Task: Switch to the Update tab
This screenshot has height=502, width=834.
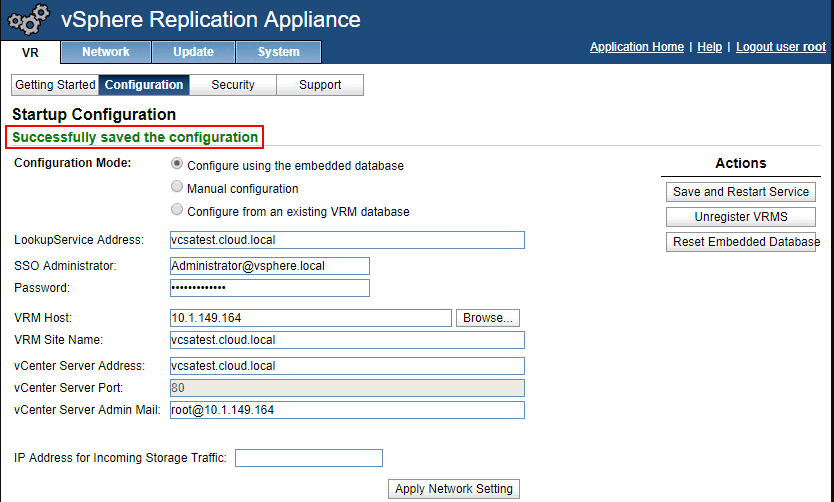Action: pos(193,52)
